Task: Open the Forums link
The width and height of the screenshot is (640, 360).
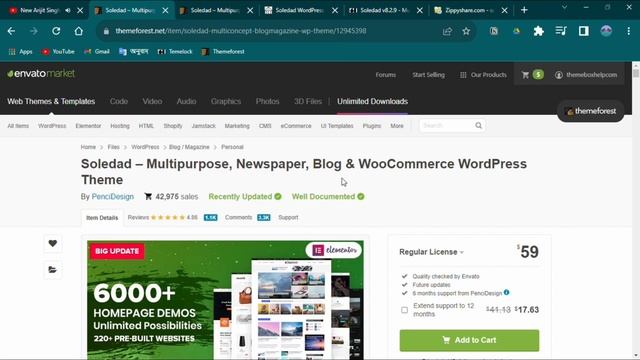Action: tap(386, 75)
